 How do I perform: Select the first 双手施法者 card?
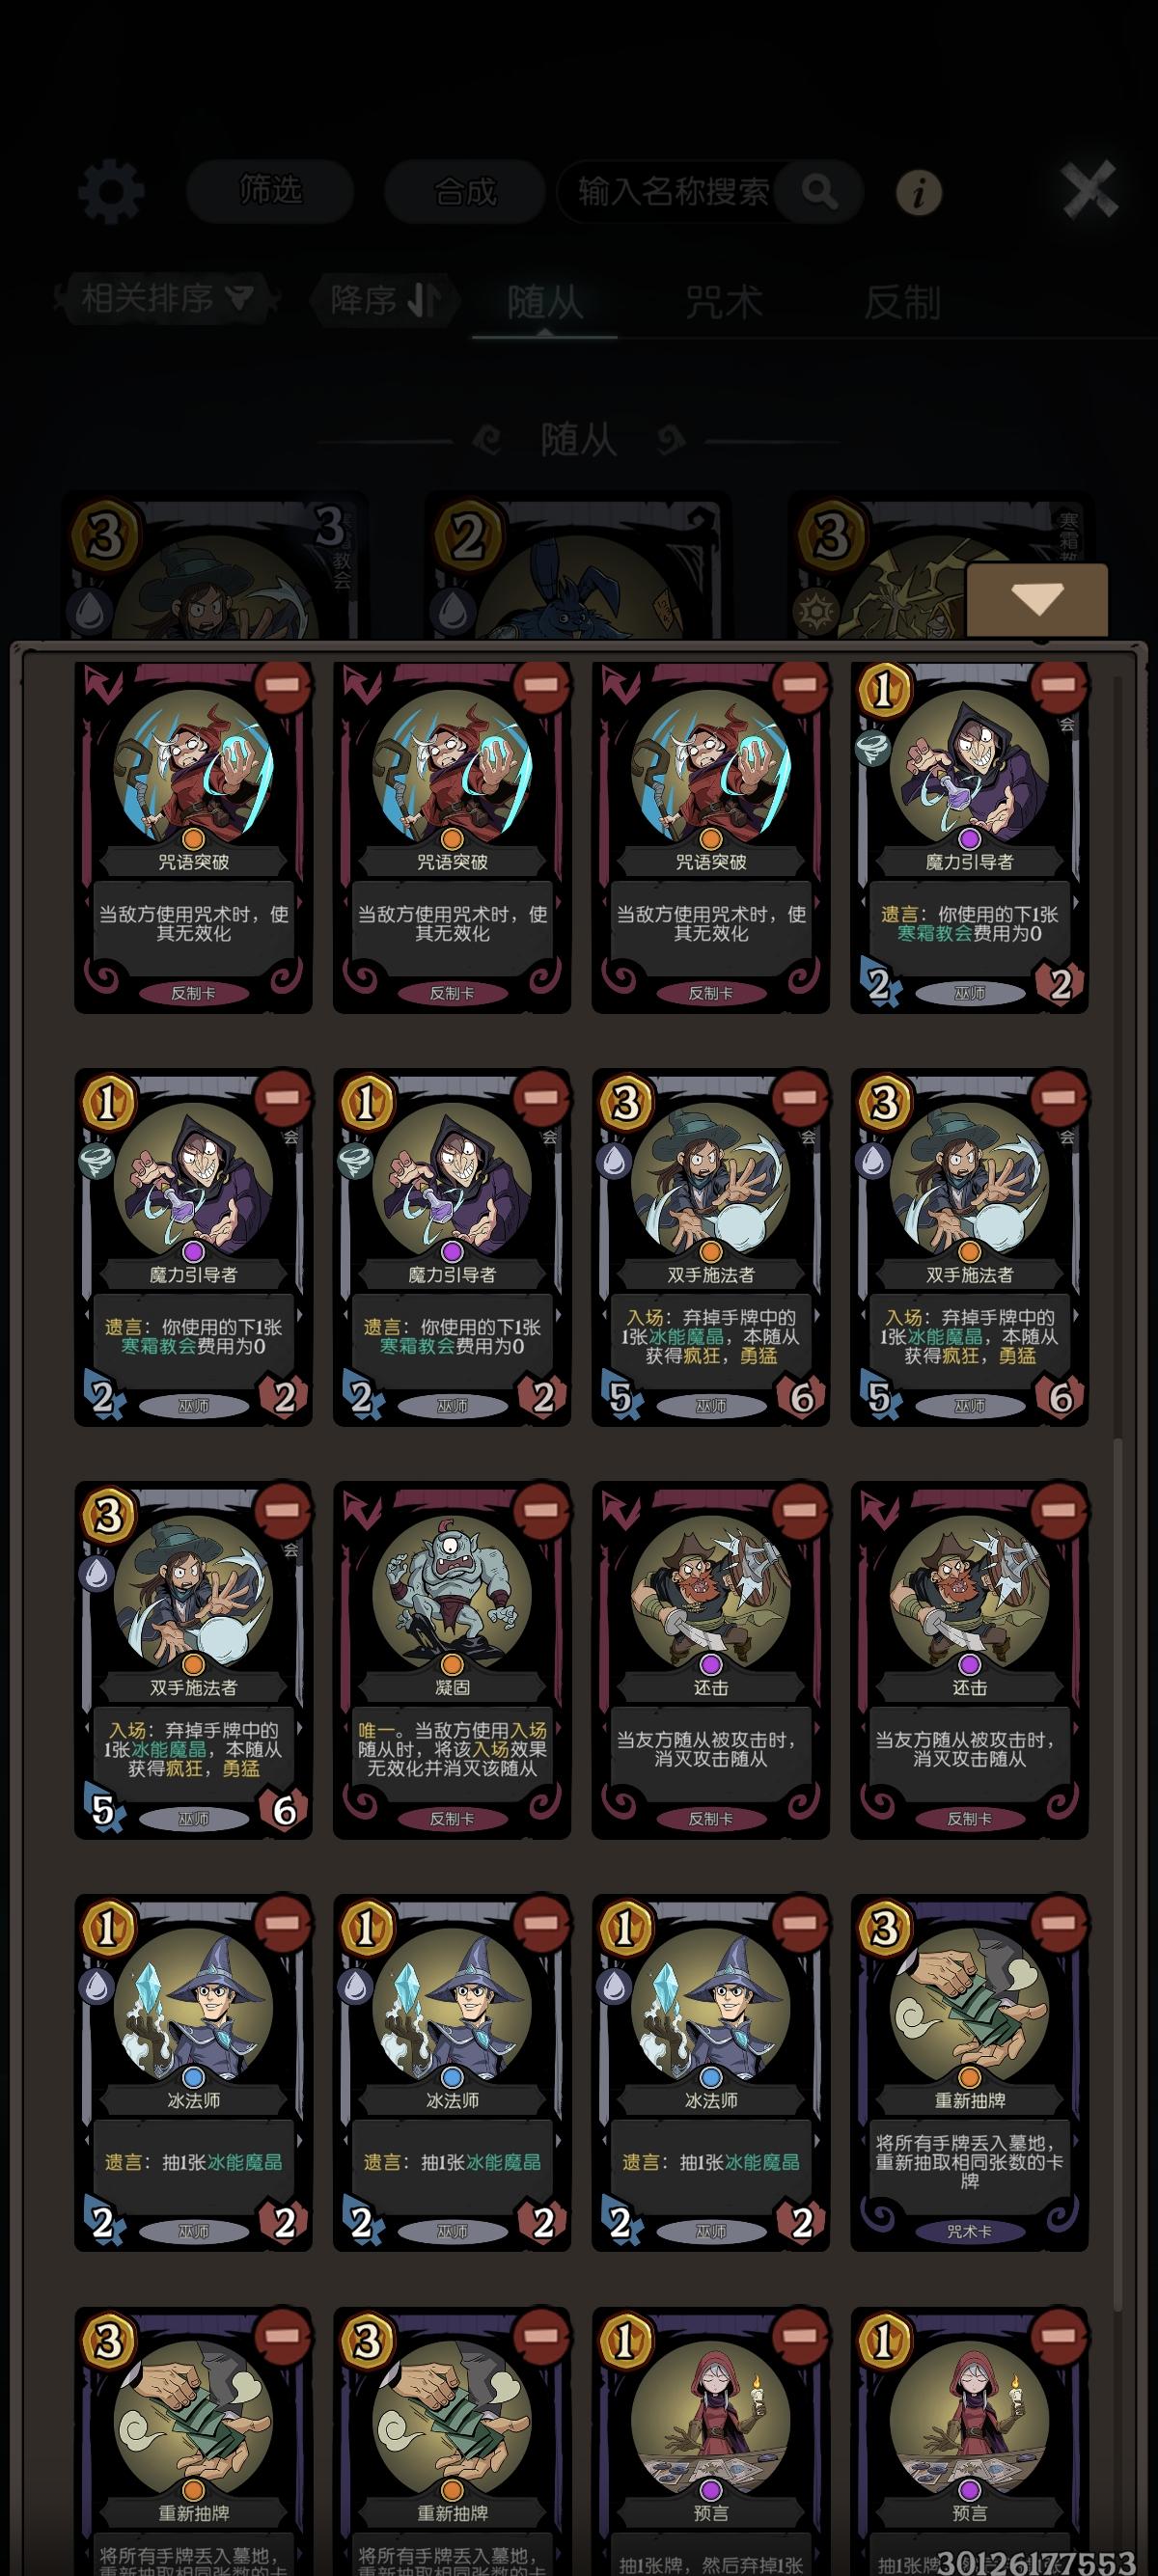(x=711, y=1247)
